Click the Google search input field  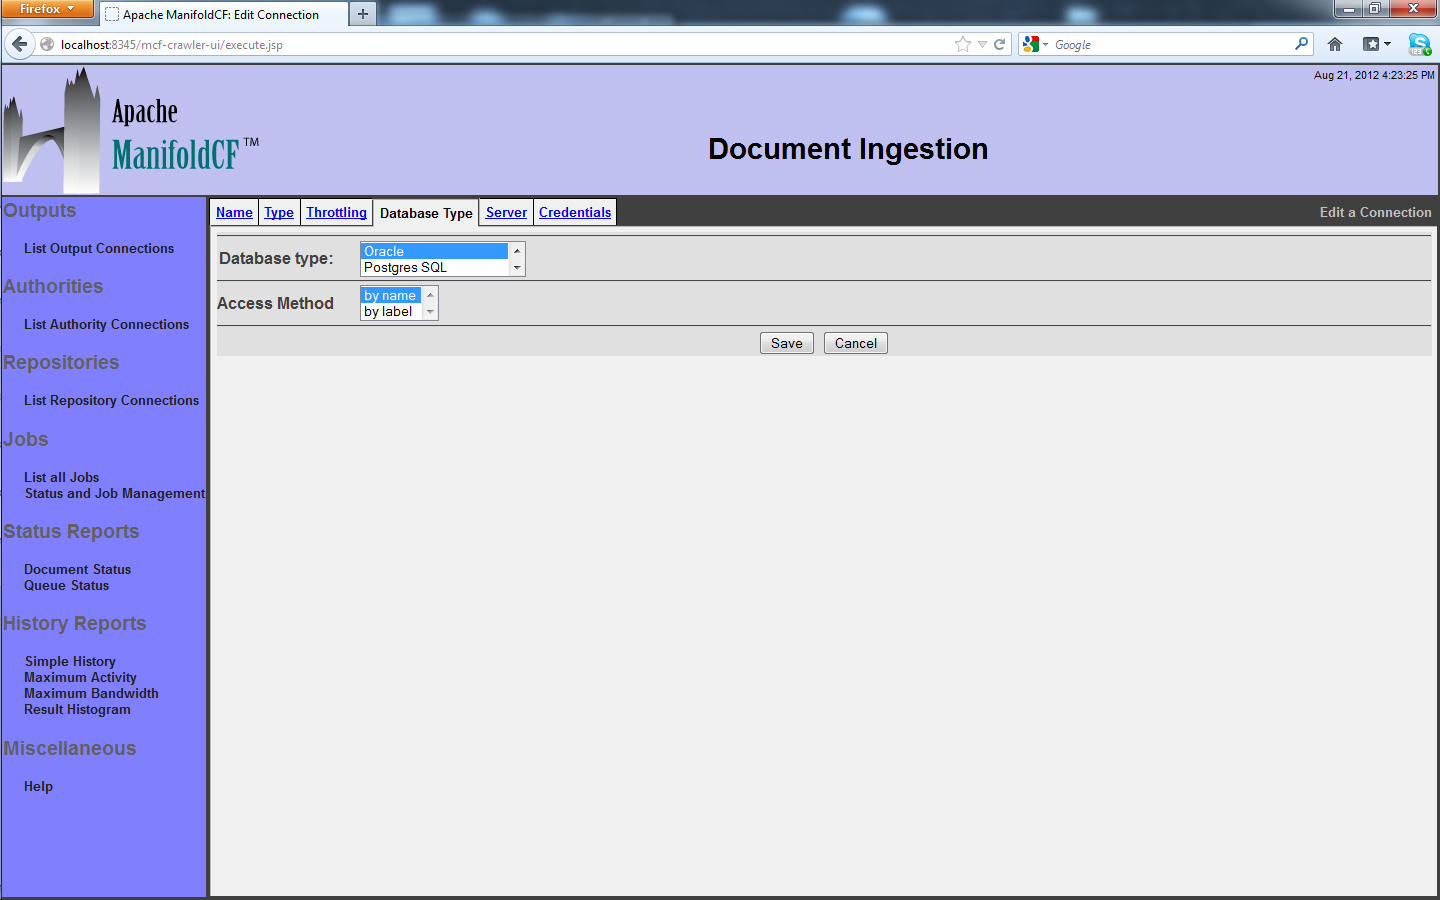tap(1170, 44)
